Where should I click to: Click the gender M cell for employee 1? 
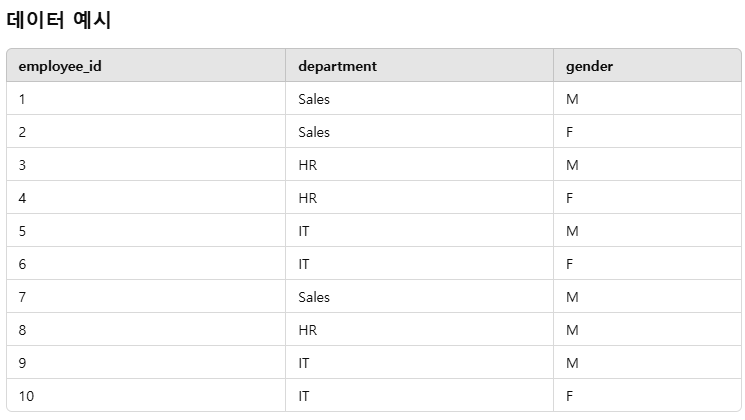647,98
